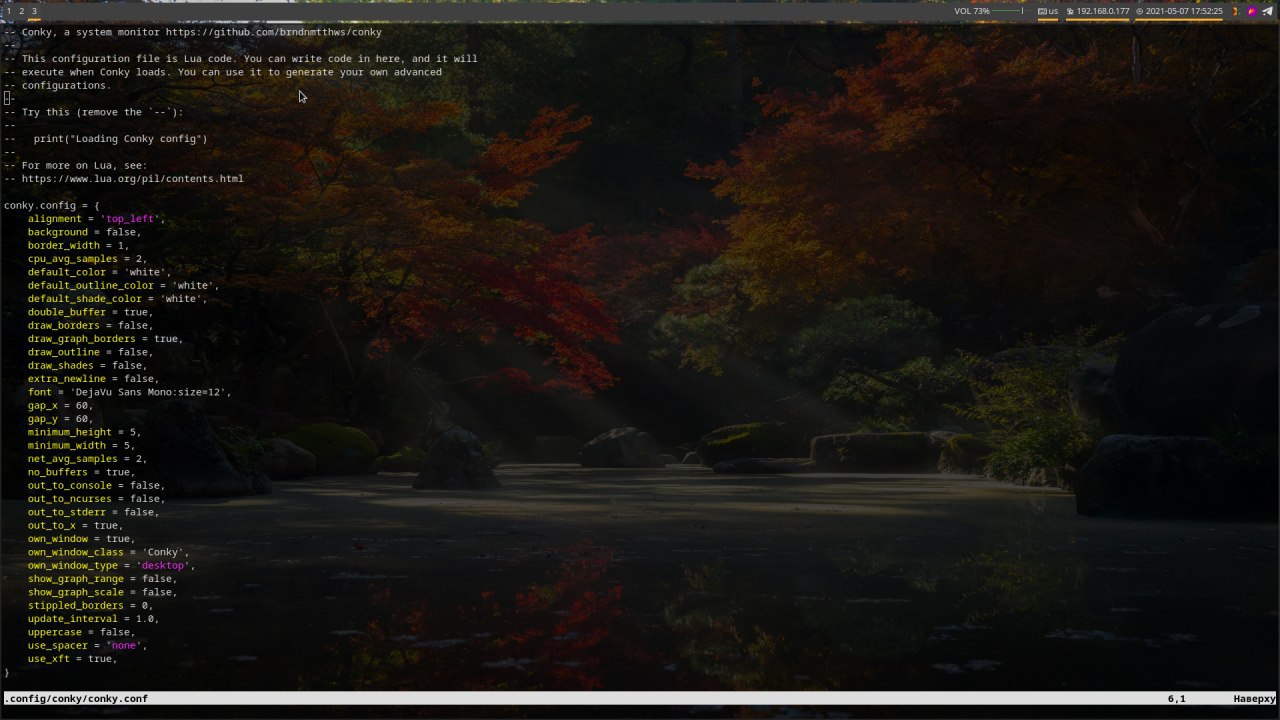Screen dimensions: 1280x720
Task: Click the keyboard layout icon beside 'us'
Action: (x=1042, y=11)
